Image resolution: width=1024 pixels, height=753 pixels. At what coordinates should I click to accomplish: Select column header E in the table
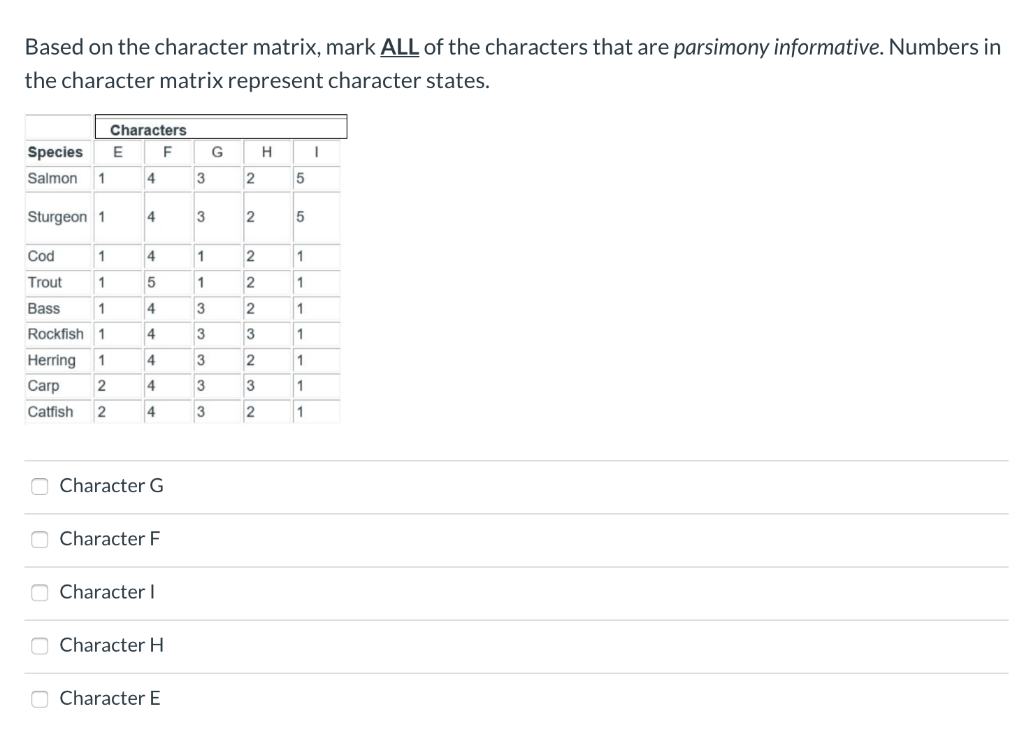pos(118,152)
